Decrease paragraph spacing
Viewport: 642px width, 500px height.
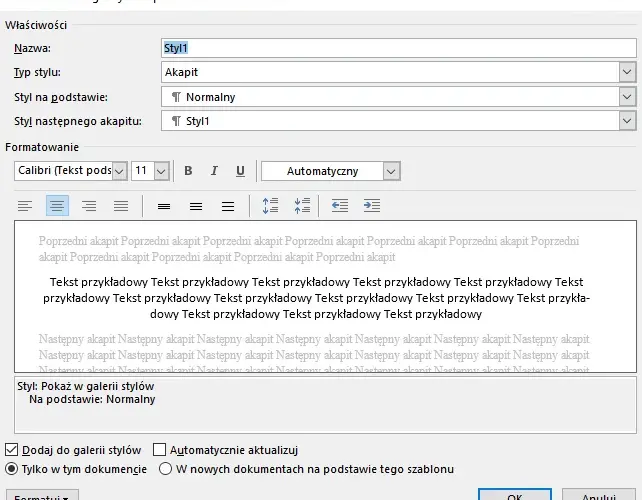tap(302, 206)
